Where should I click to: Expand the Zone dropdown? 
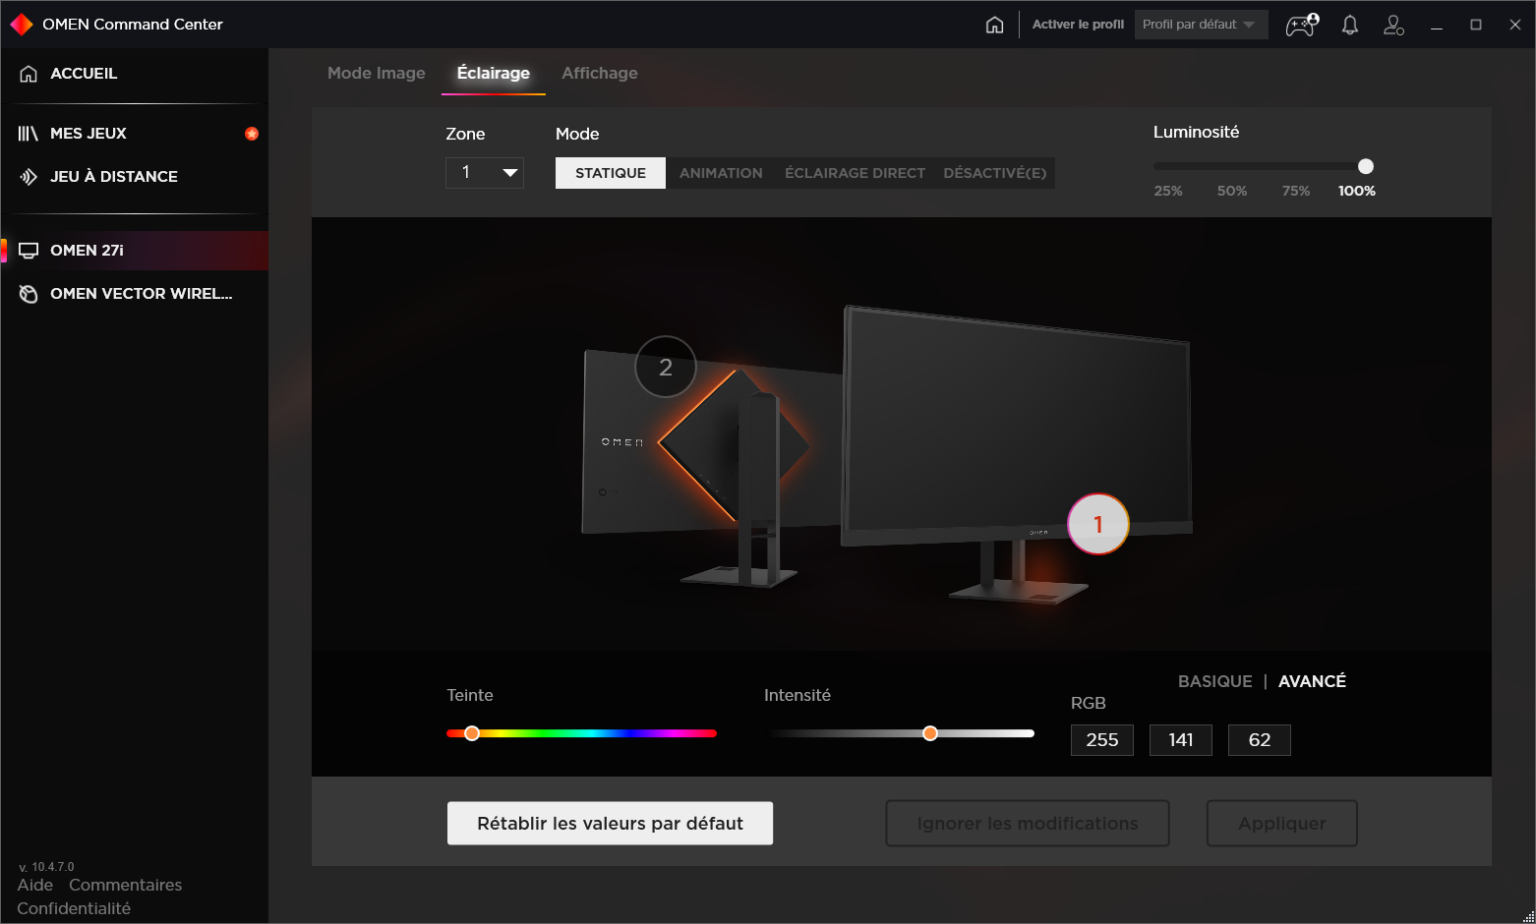tap(485, 173)
